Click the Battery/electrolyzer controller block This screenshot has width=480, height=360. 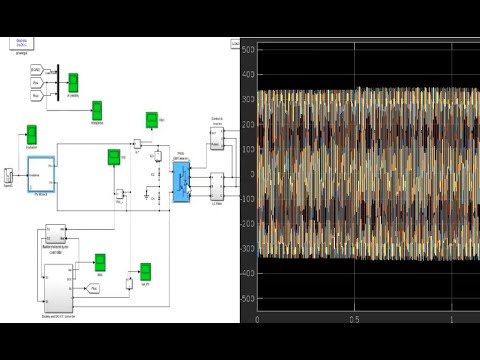pos(55,234)
